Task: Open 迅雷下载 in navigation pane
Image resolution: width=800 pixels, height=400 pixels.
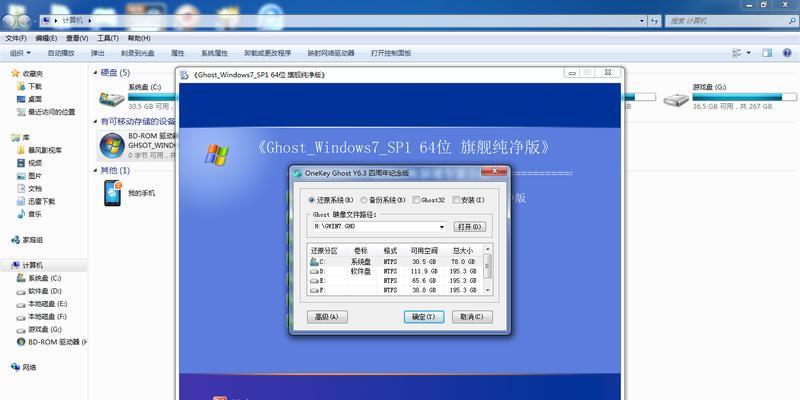Action: coord(41,202)
